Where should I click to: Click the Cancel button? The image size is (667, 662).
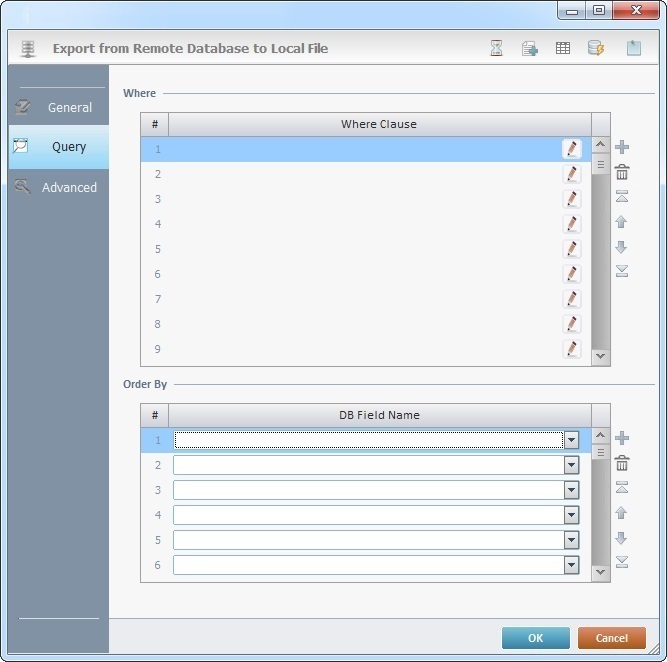click(x=611, y=638)
